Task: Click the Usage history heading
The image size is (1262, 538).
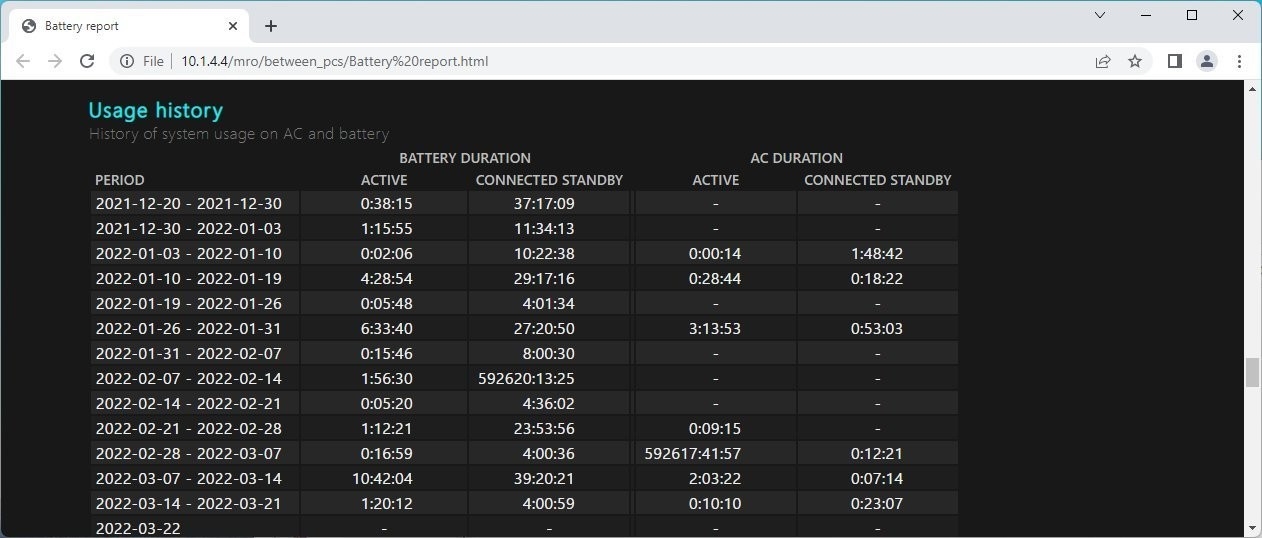Action: point(155,110)
